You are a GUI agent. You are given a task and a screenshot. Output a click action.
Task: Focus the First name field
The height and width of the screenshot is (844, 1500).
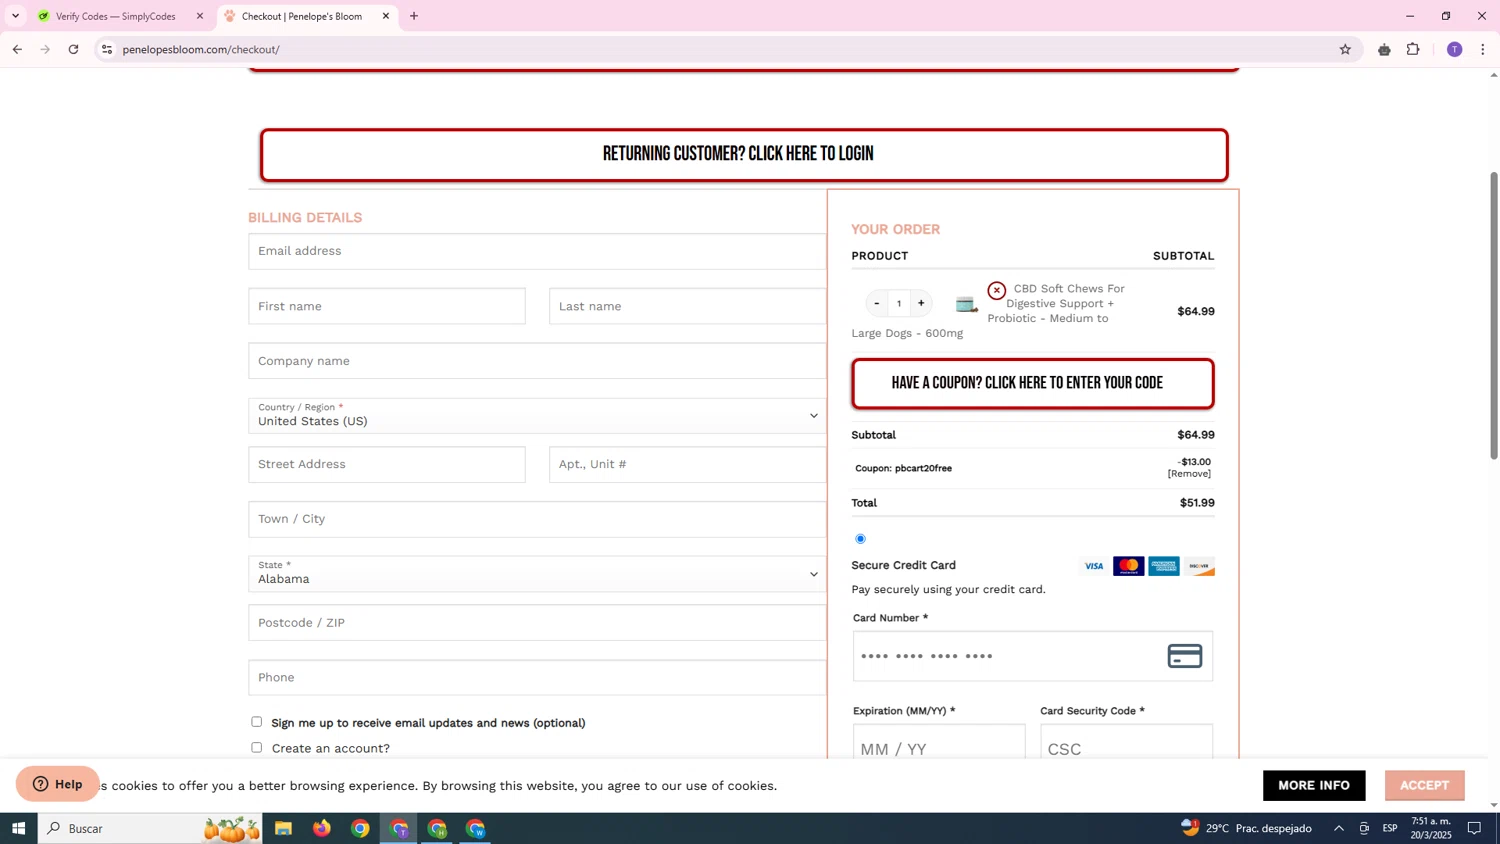click(387, 306)
